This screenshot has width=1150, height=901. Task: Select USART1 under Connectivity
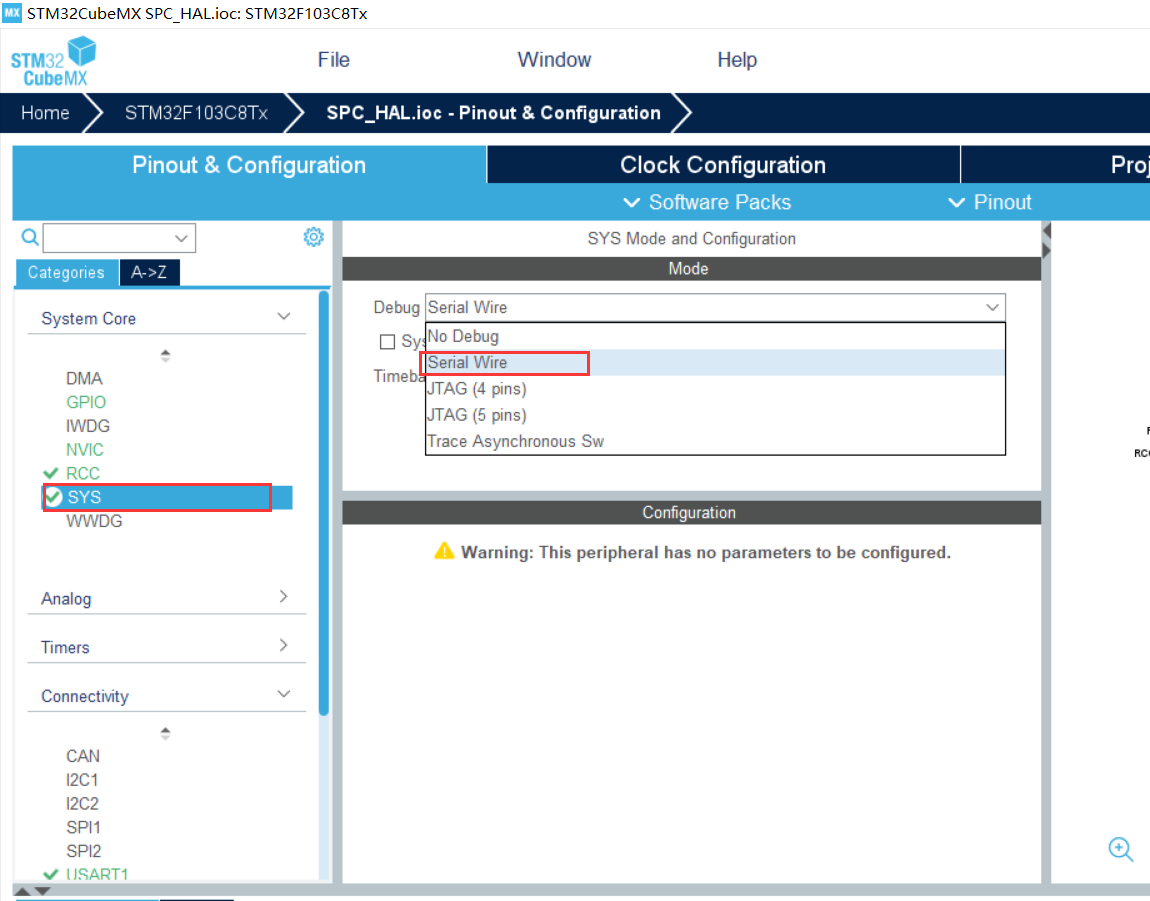(x=98, y=875)
